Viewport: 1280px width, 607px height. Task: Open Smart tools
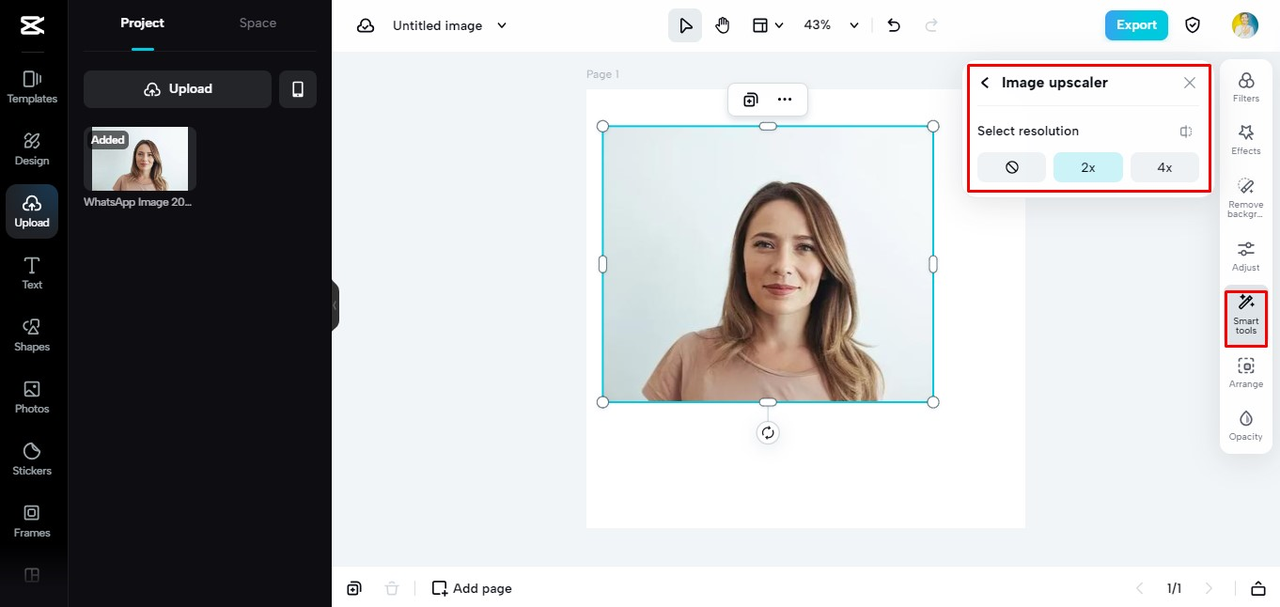(1246, 315)
